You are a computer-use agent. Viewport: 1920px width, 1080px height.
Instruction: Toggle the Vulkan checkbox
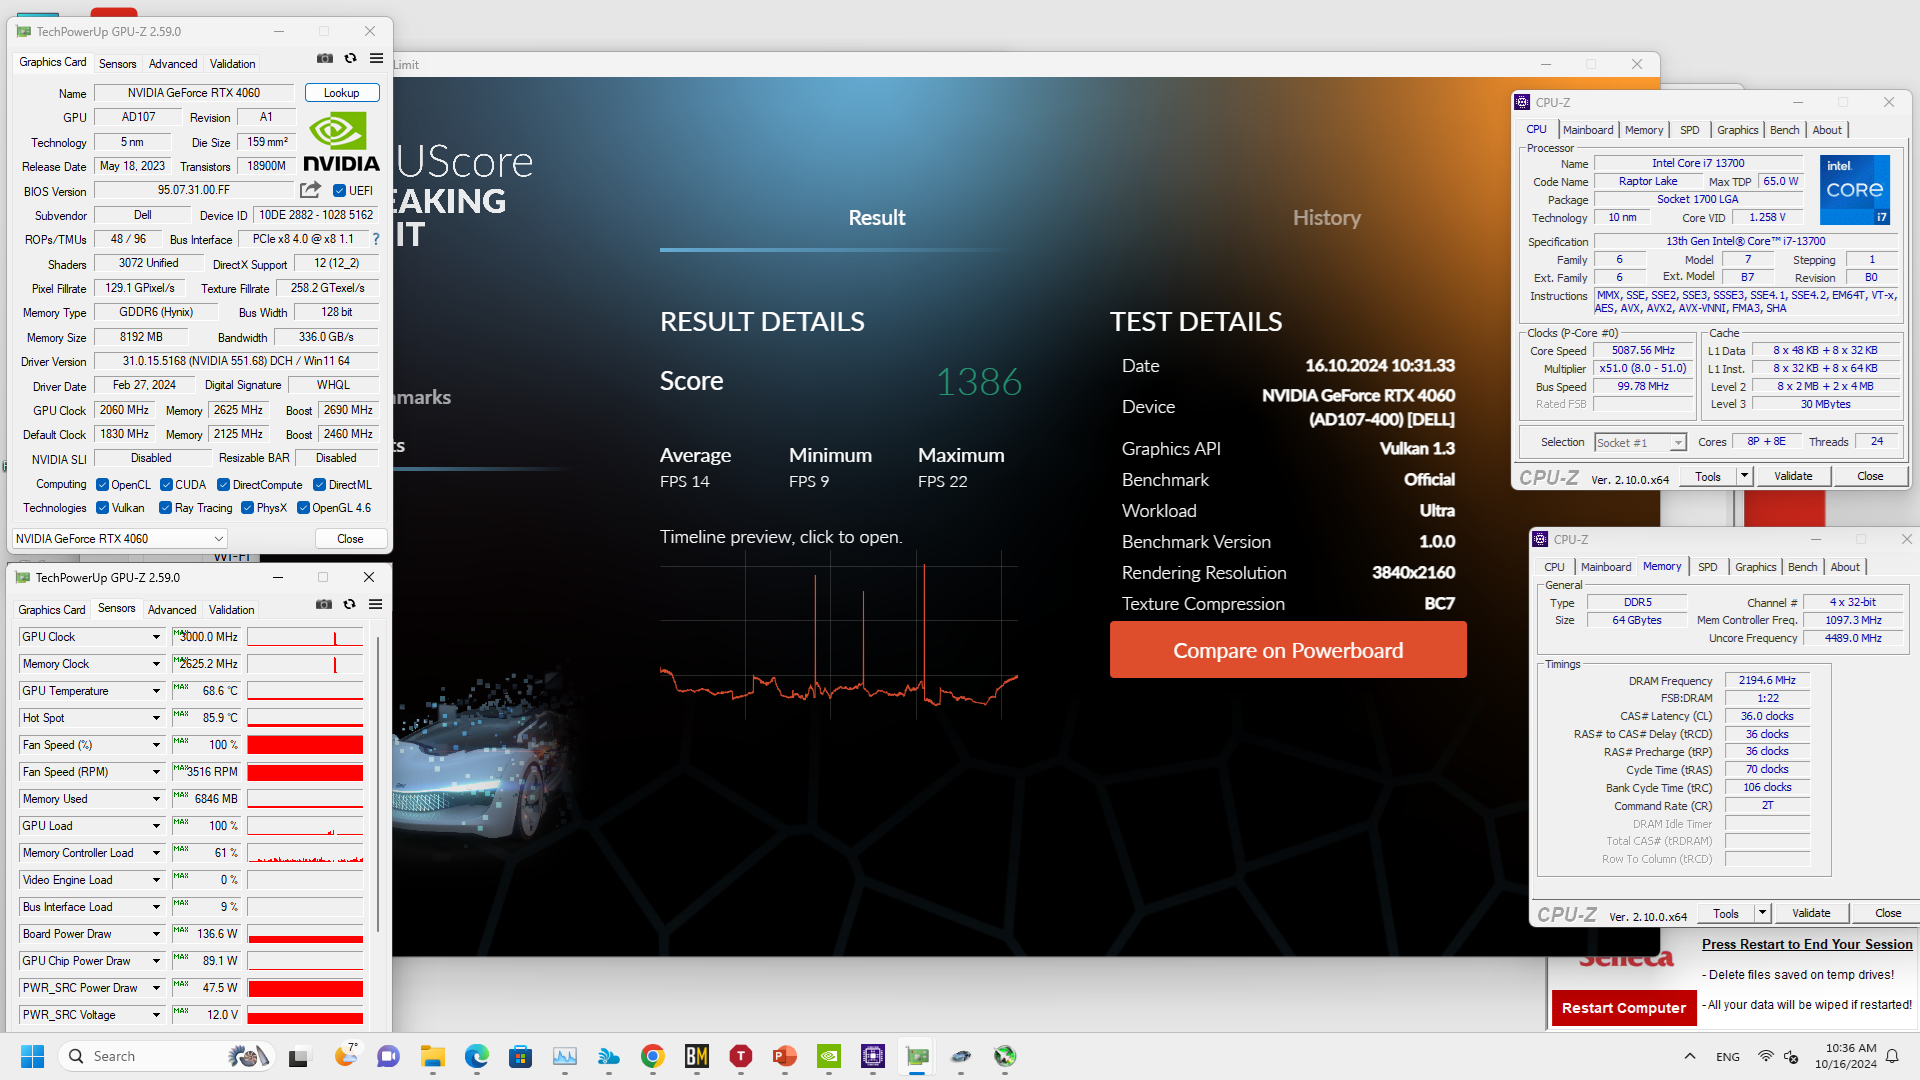[102, 508]
